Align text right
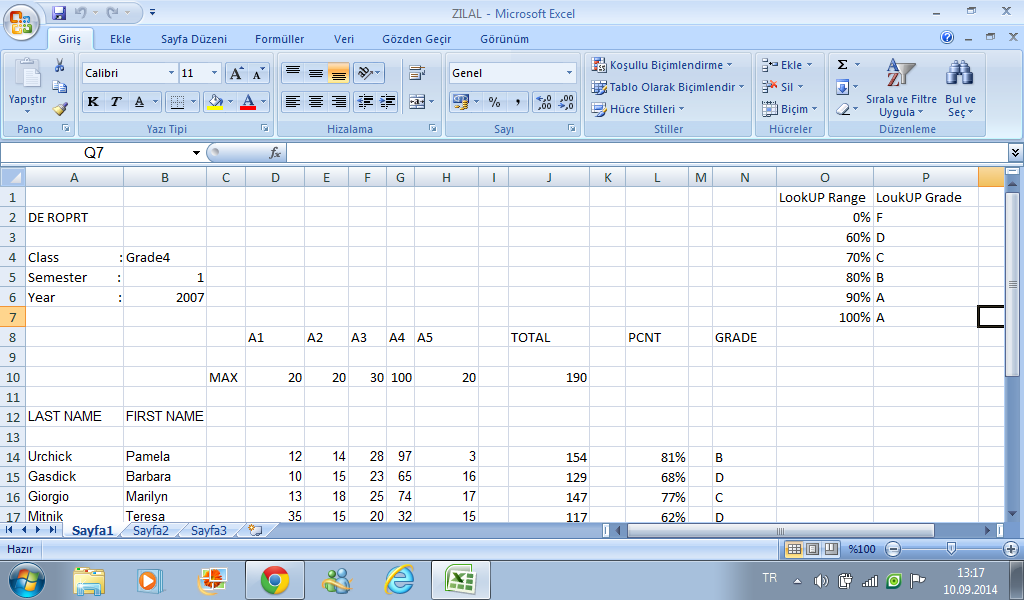The image size is (1024, 600). coord(338,101)
